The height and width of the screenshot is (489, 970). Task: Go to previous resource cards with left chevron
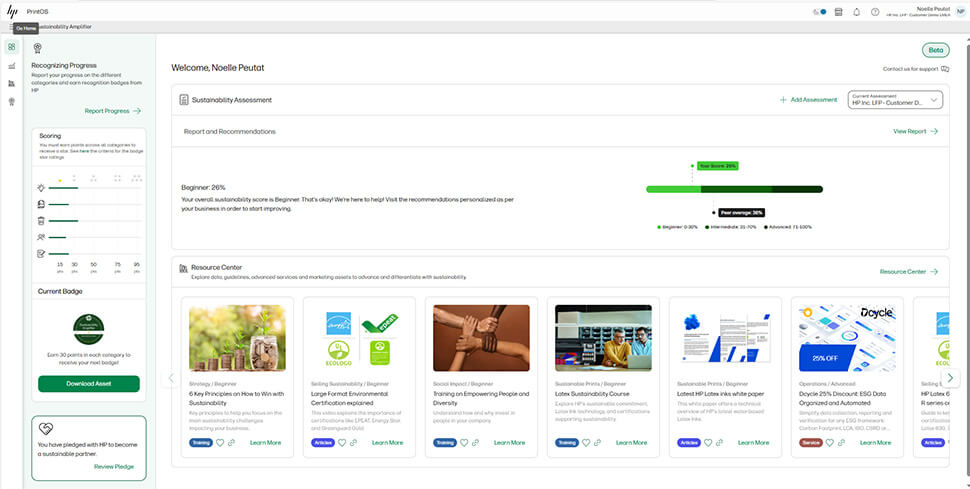(x=171, y=378)
